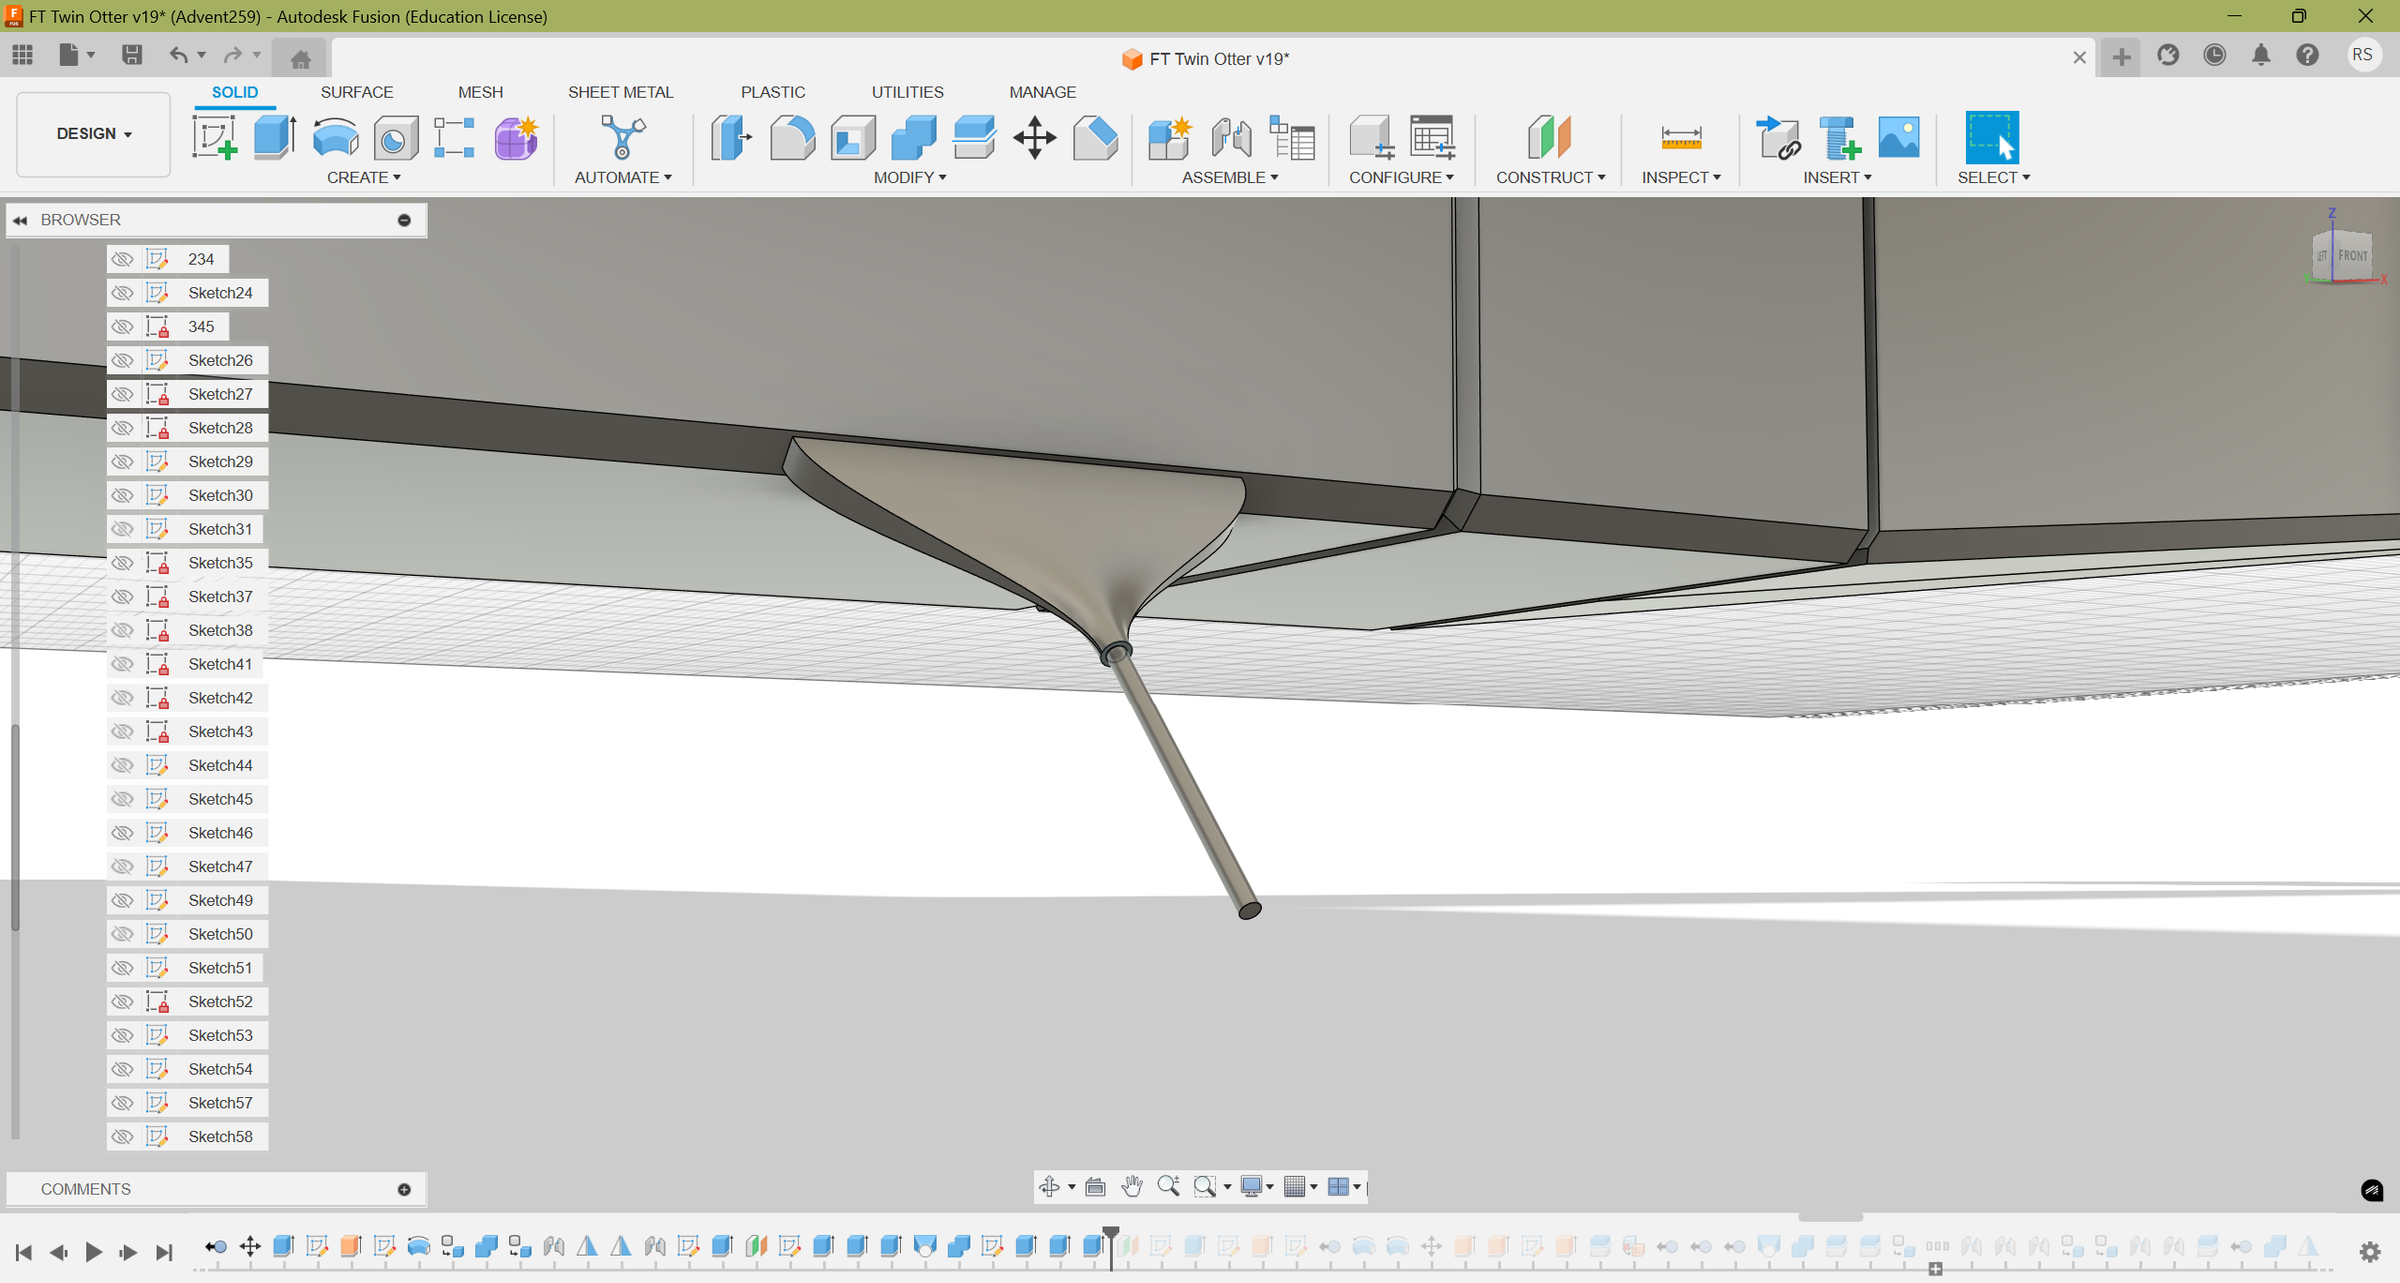This screenshot has height=1283, width=2400.
Task: Open the SHEET METAL tab
Action: click(620, 91)
